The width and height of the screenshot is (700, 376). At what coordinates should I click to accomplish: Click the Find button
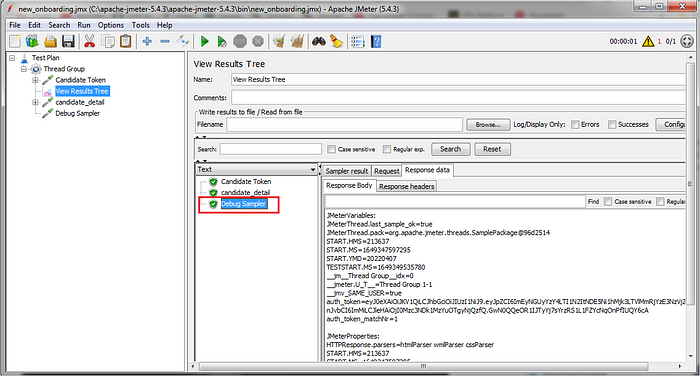pos(593,202)
